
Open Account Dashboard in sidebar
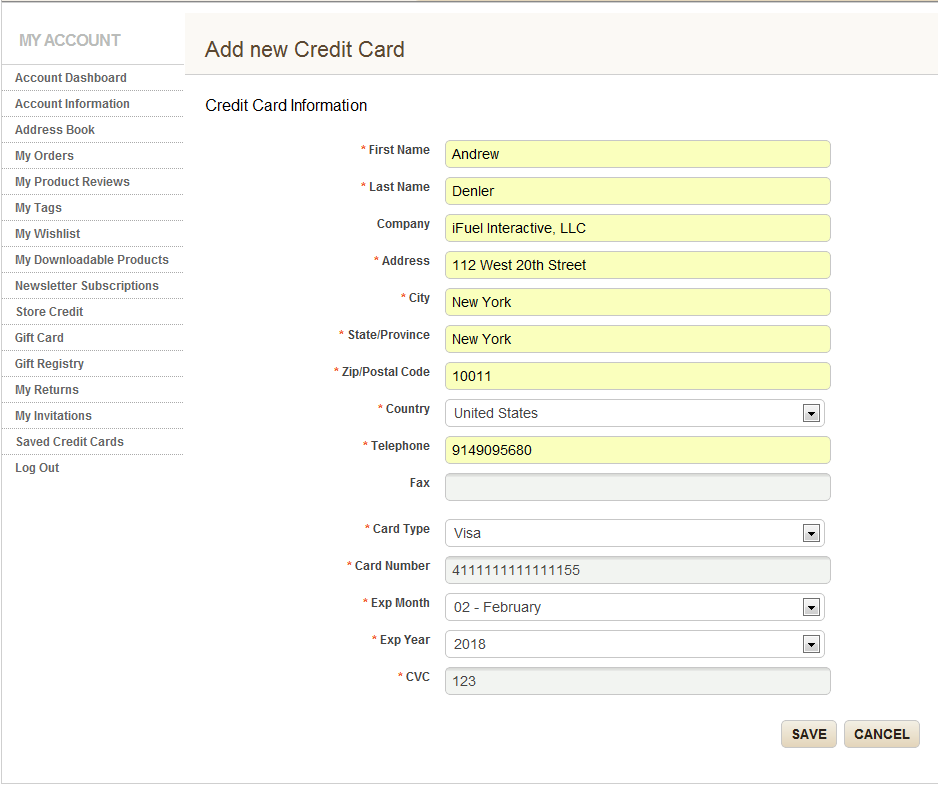(x=71, y=78)
